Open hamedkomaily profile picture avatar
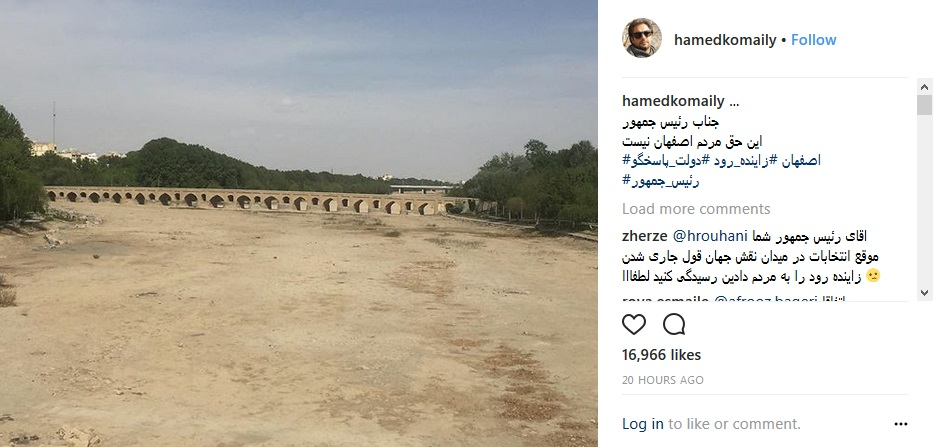This screenshot has width=933, height=447. pos(642,38)
